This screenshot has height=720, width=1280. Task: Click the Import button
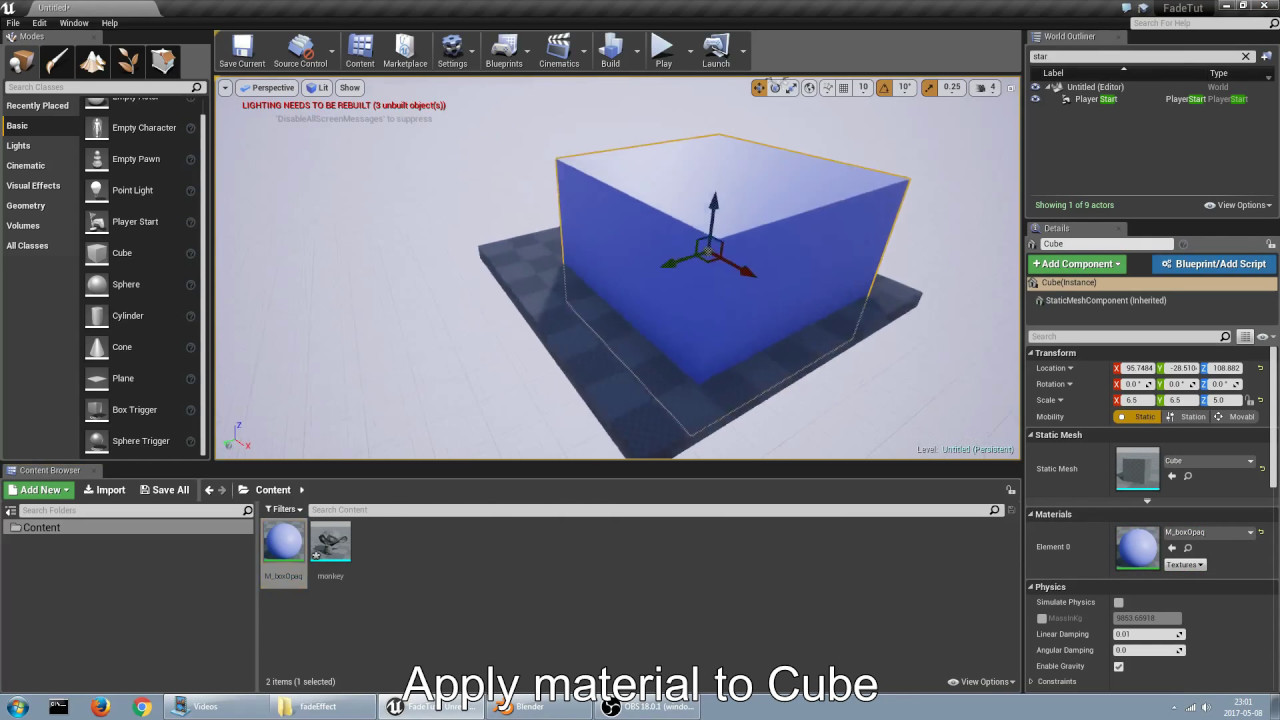(104, 490)
